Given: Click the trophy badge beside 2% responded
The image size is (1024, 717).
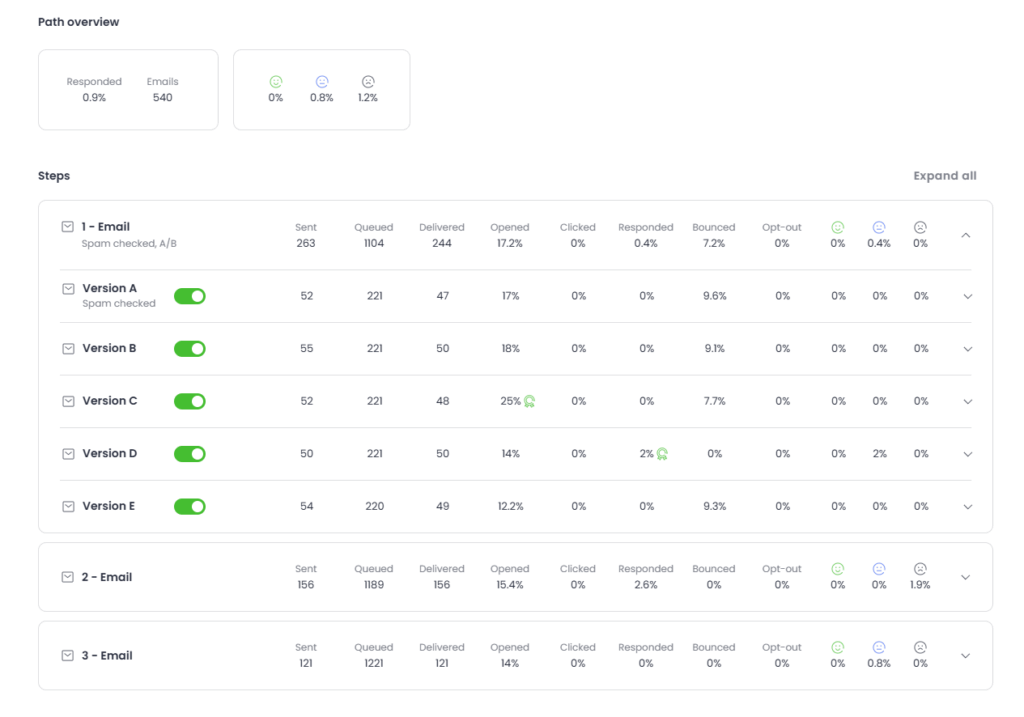Looking at the screenshot, I should click(661, 454).
